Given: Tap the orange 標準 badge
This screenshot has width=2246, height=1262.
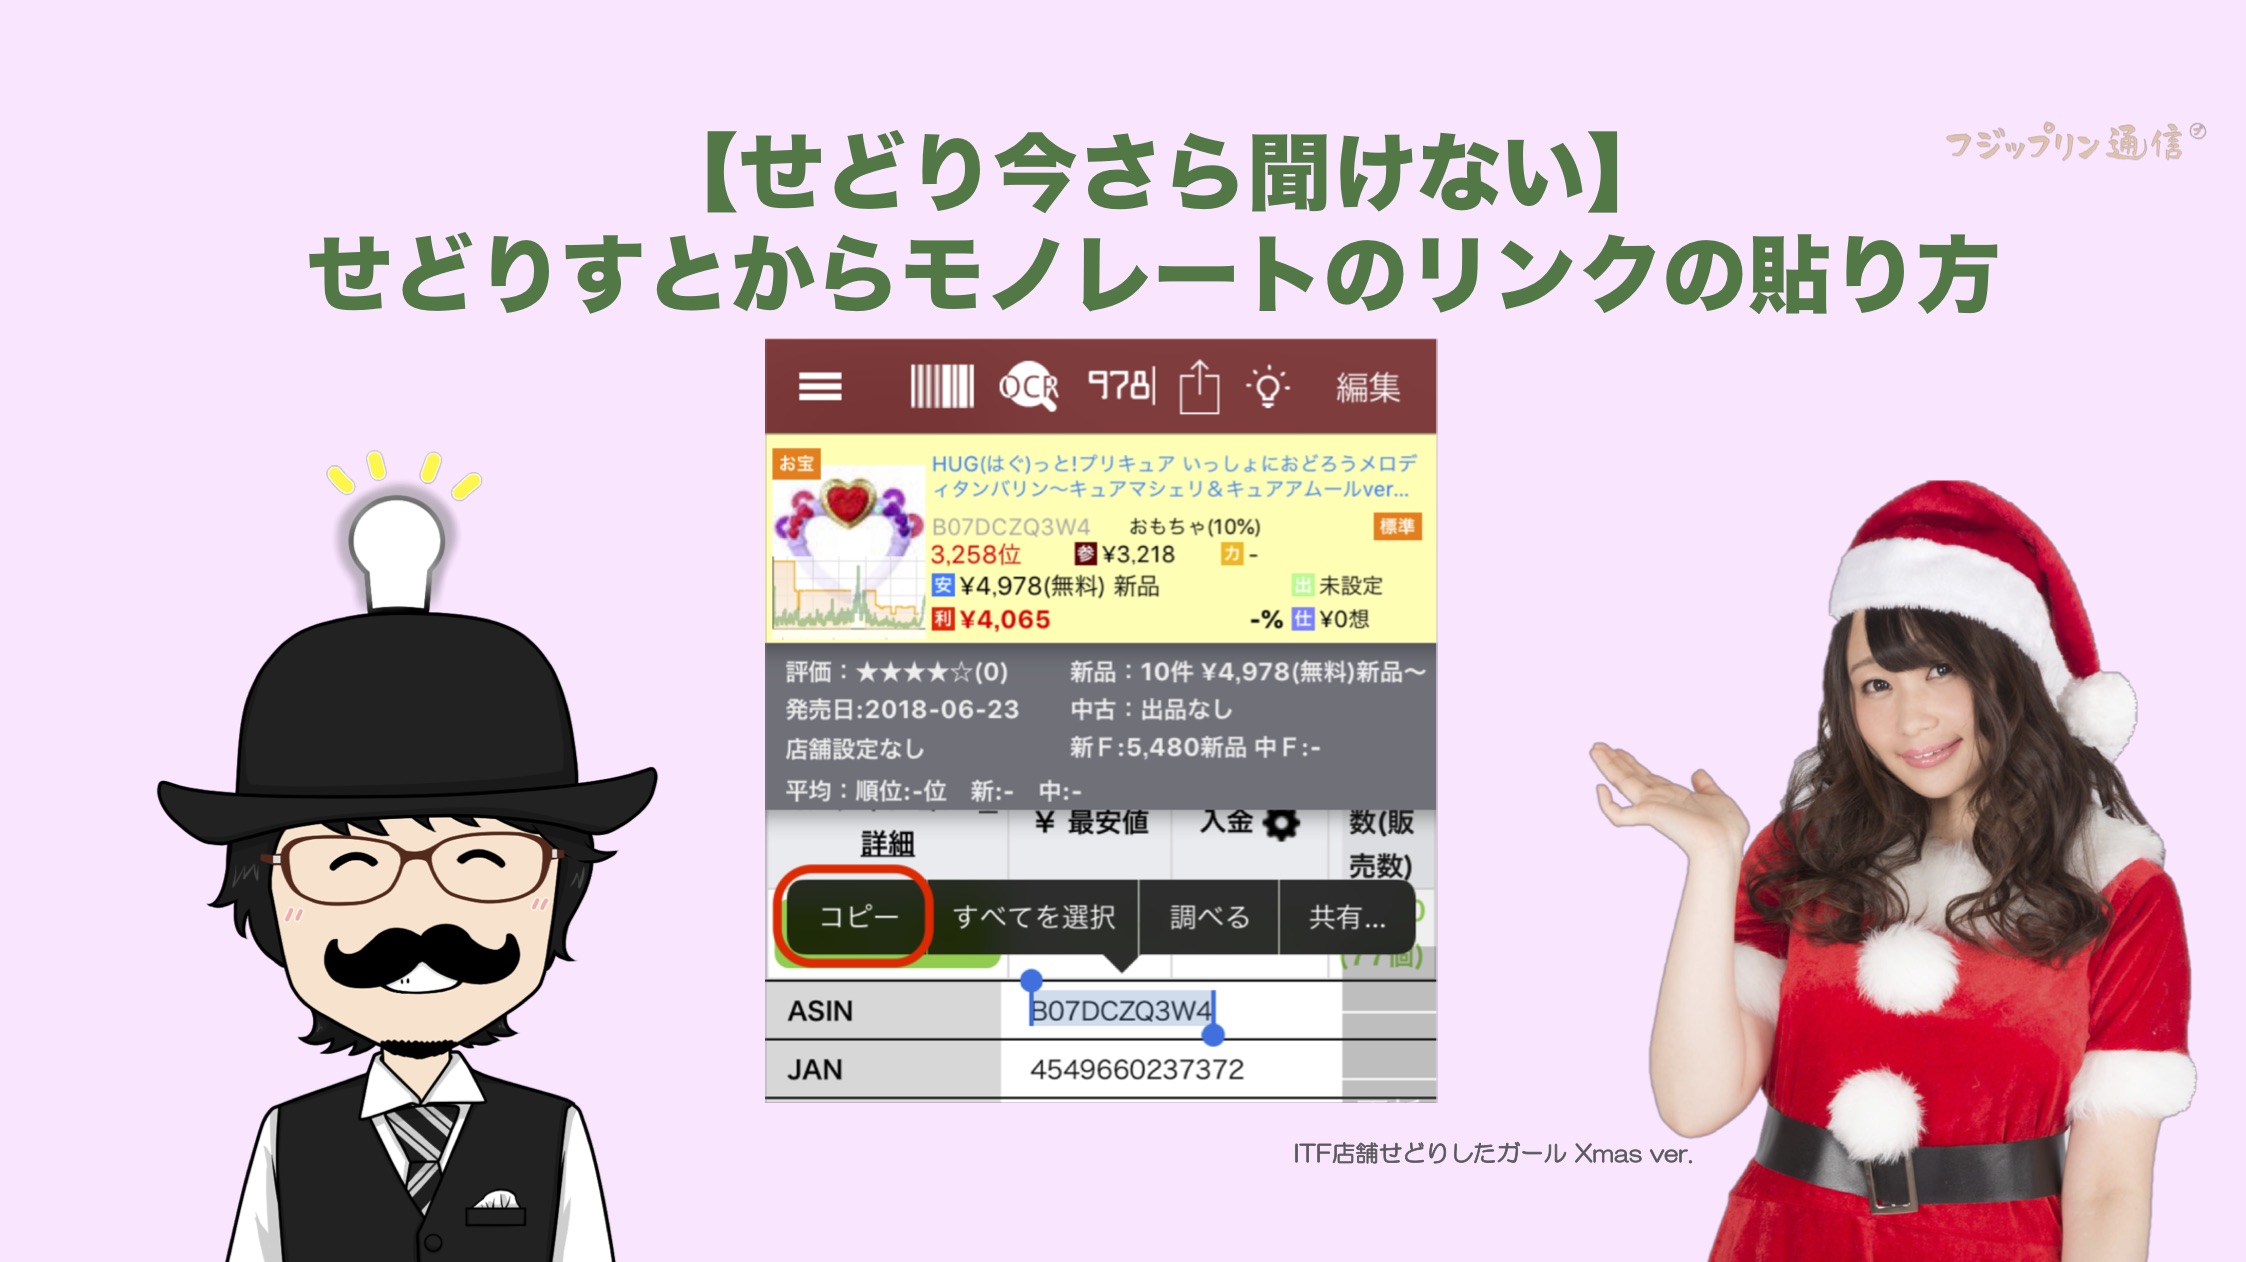Looking at the screenshot, I should pos(1396,526).
